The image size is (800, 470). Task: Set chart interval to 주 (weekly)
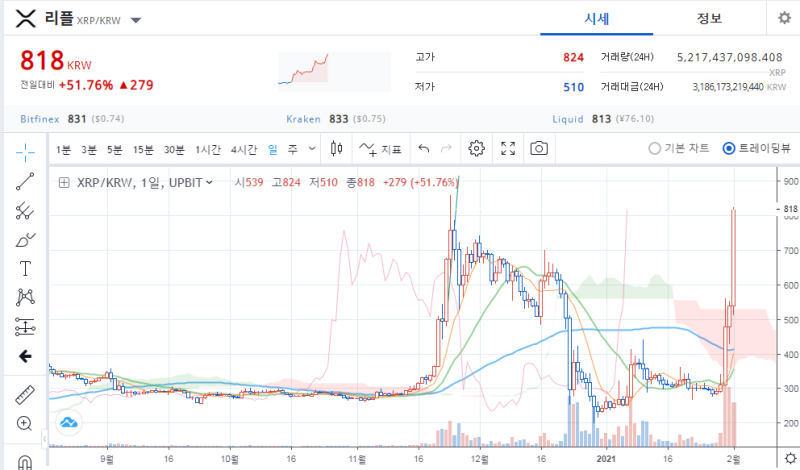292,149
